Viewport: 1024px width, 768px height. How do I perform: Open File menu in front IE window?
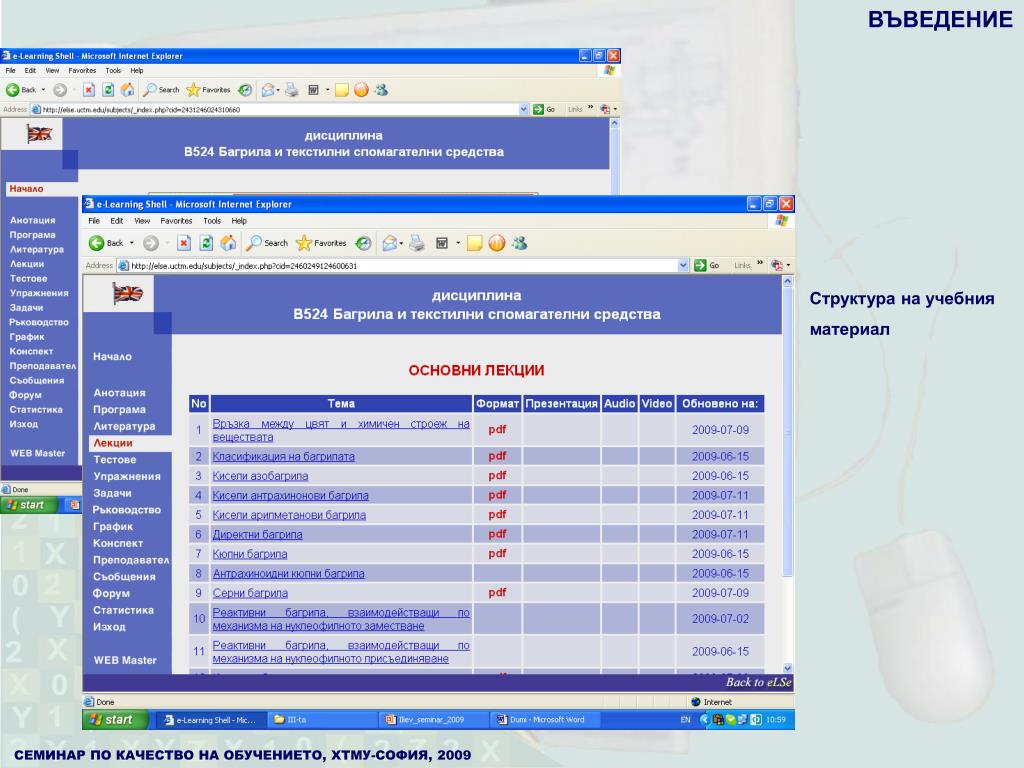click(93, 221)
